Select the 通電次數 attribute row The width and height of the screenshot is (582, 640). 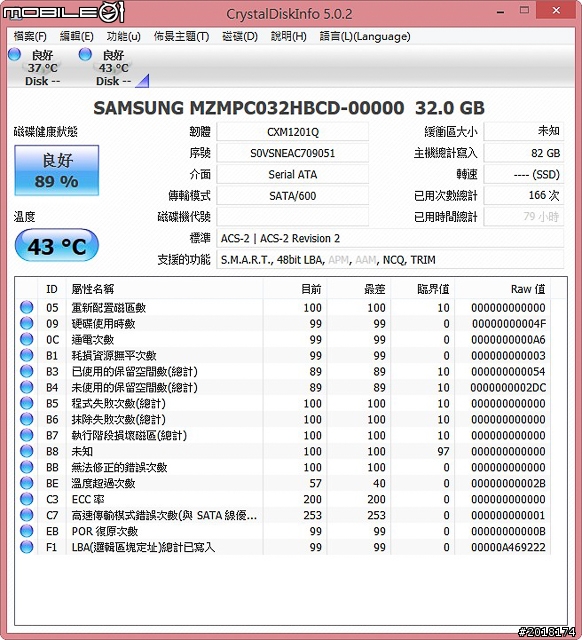tap(283, 339)
